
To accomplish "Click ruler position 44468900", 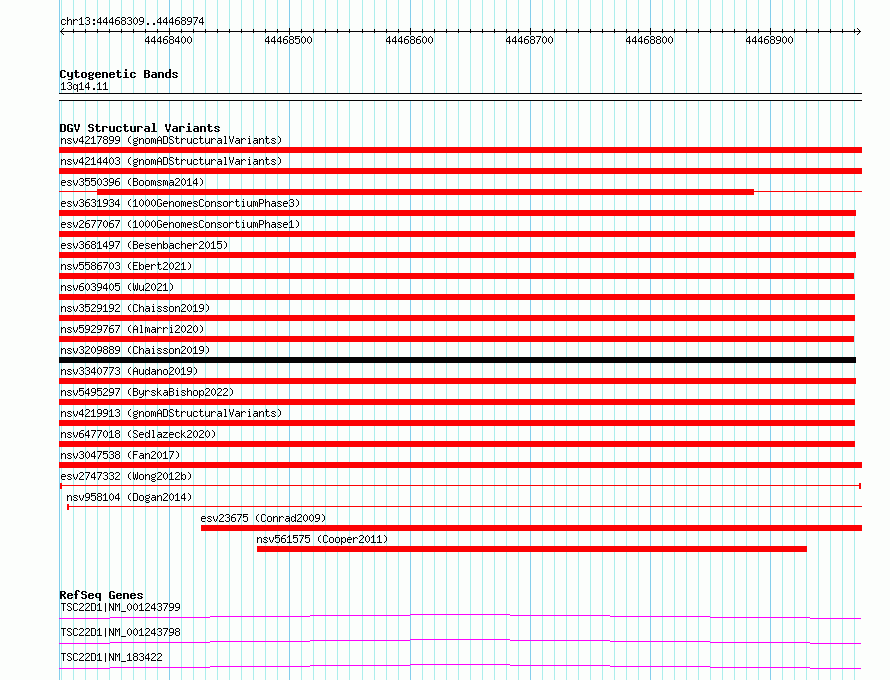I will pos(769,40).
